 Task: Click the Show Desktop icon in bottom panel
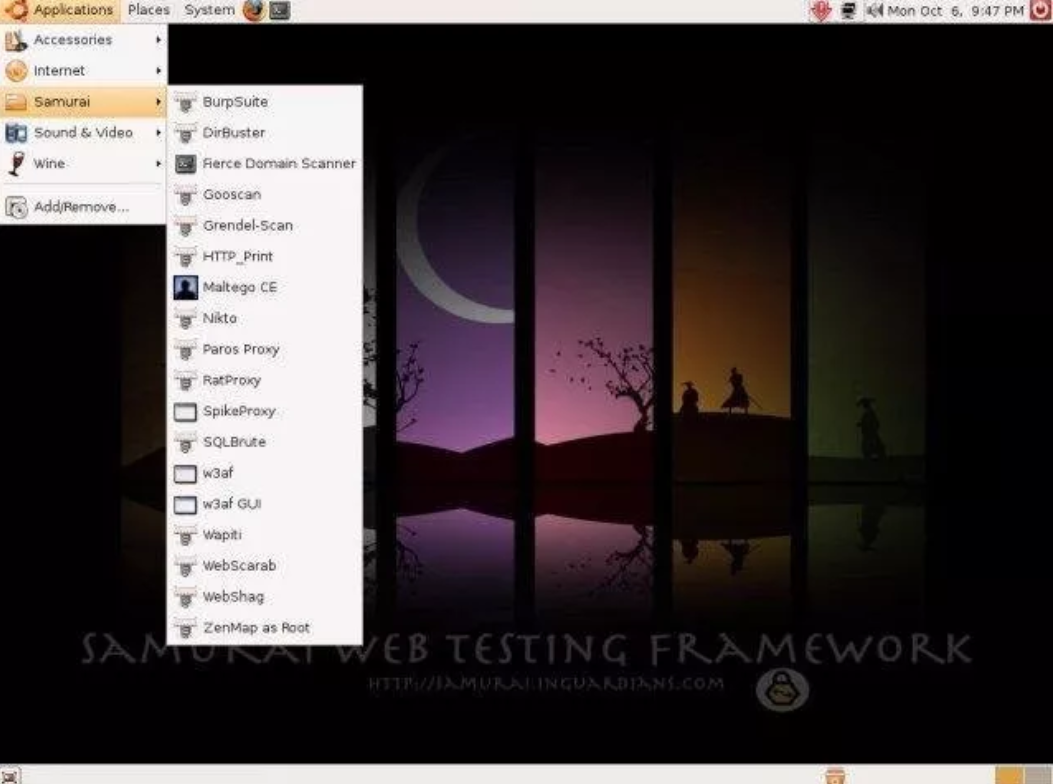tap(10, 776)
